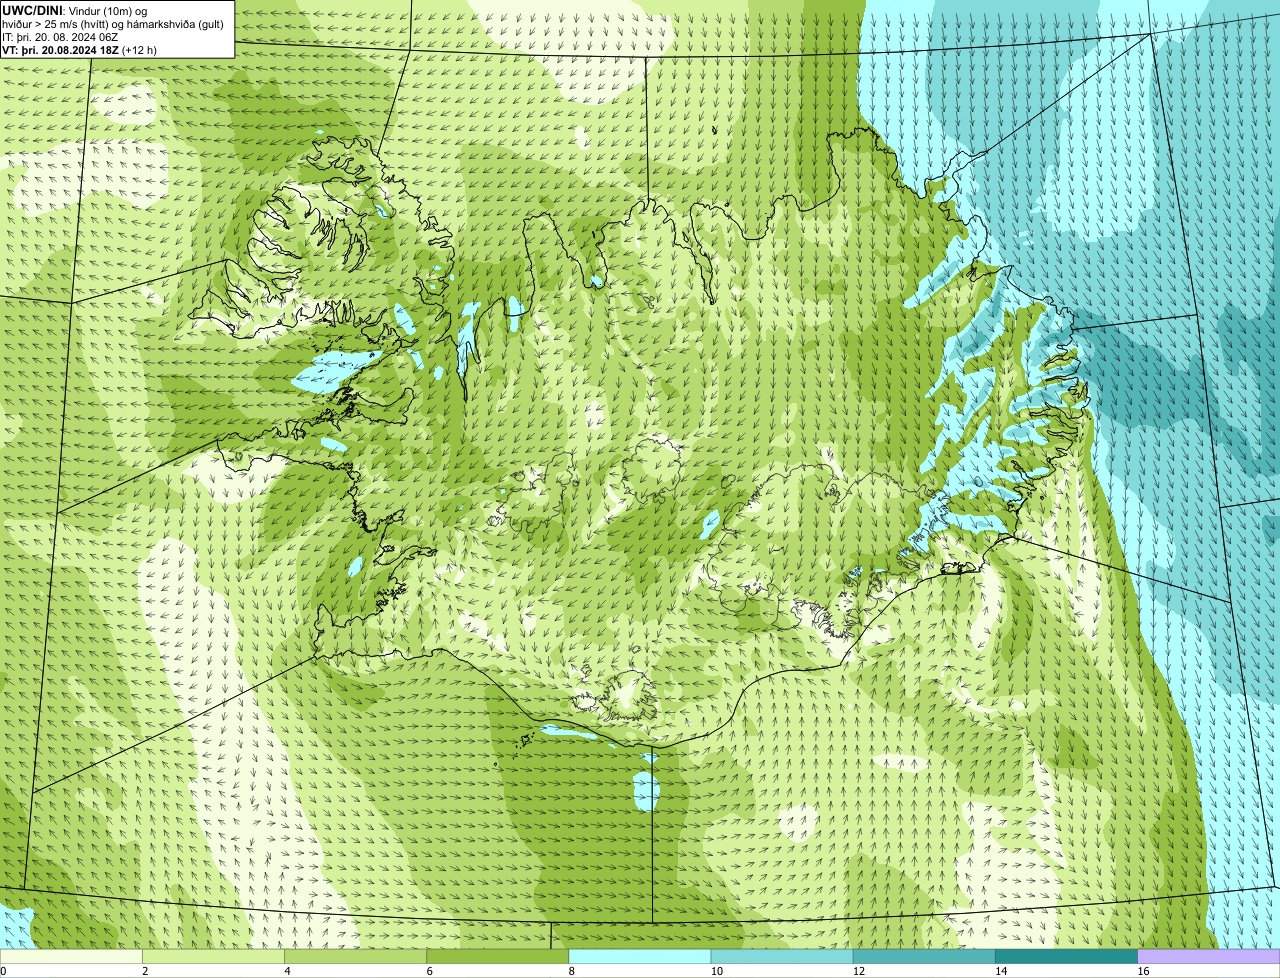Click the '8' scale label

pos(572,971)
